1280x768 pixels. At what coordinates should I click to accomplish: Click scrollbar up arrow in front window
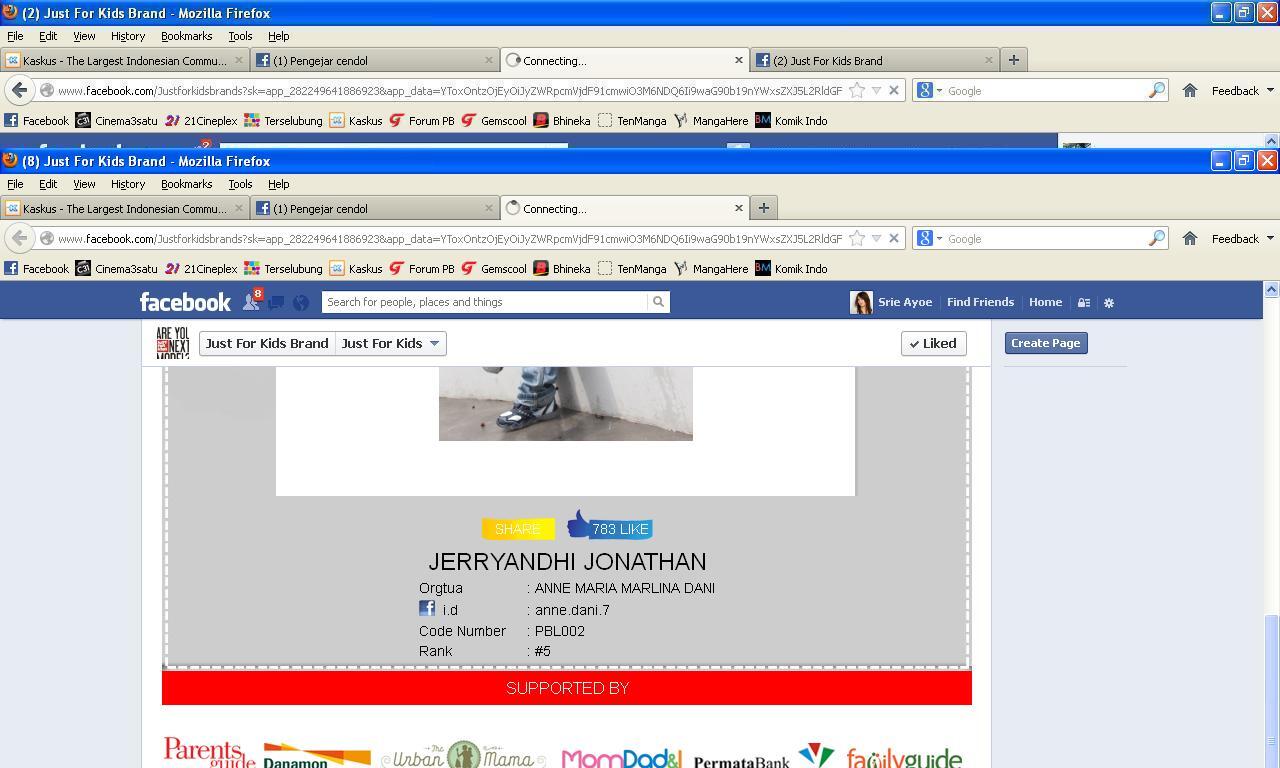pyautogui.click(x=1271, y=289)
